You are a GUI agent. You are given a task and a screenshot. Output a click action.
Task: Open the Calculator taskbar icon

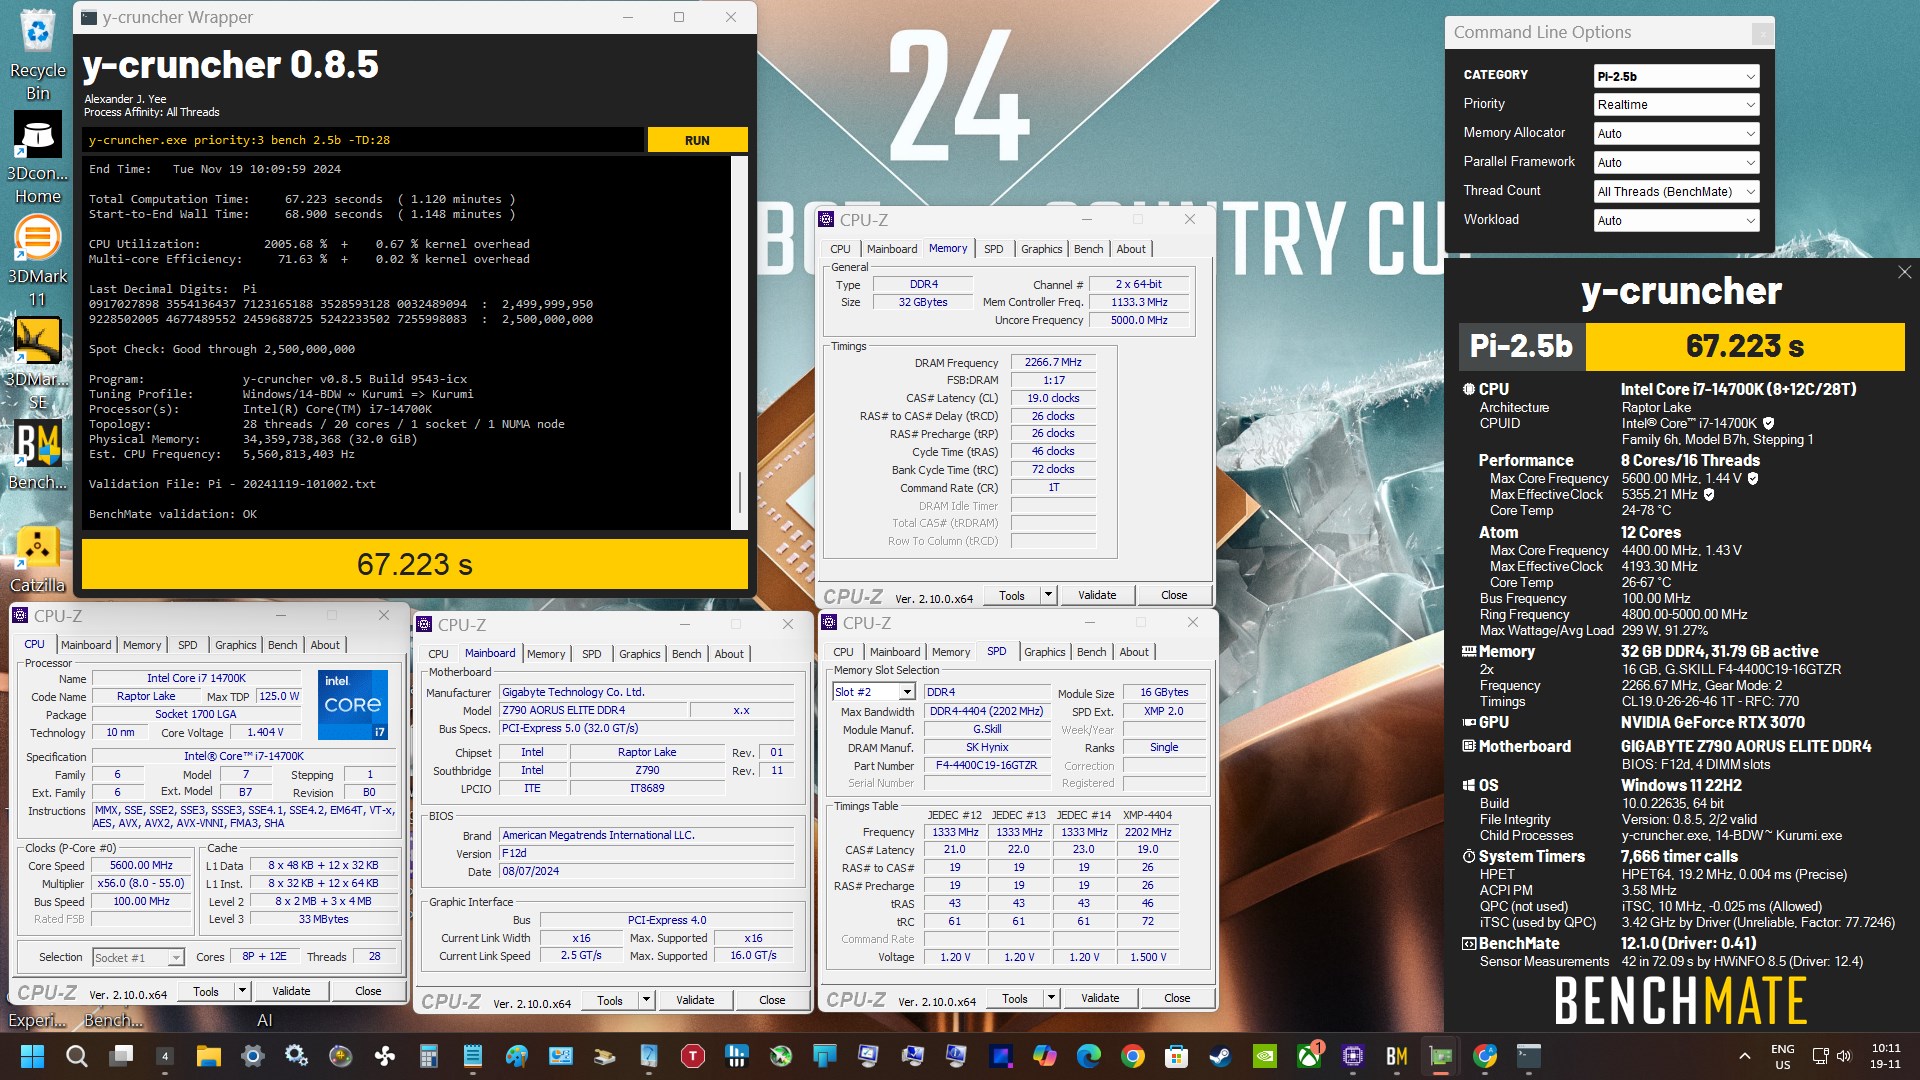point(429,1056)
